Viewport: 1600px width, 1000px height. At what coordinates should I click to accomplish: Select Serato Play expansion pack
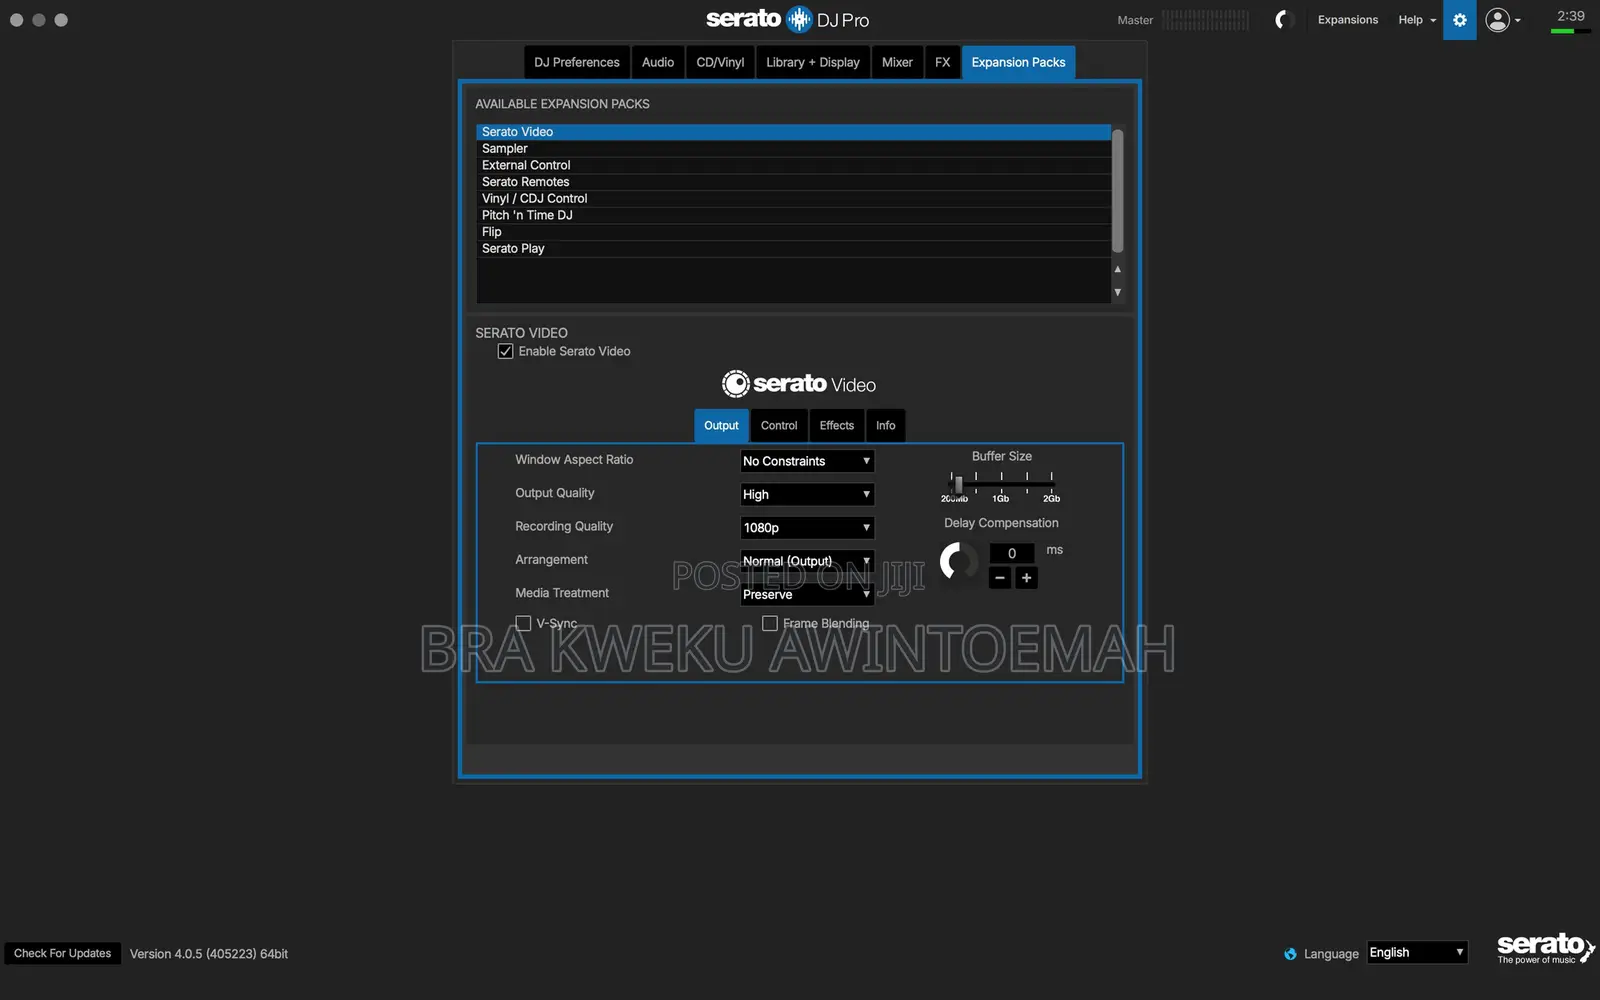coord(793,248)
